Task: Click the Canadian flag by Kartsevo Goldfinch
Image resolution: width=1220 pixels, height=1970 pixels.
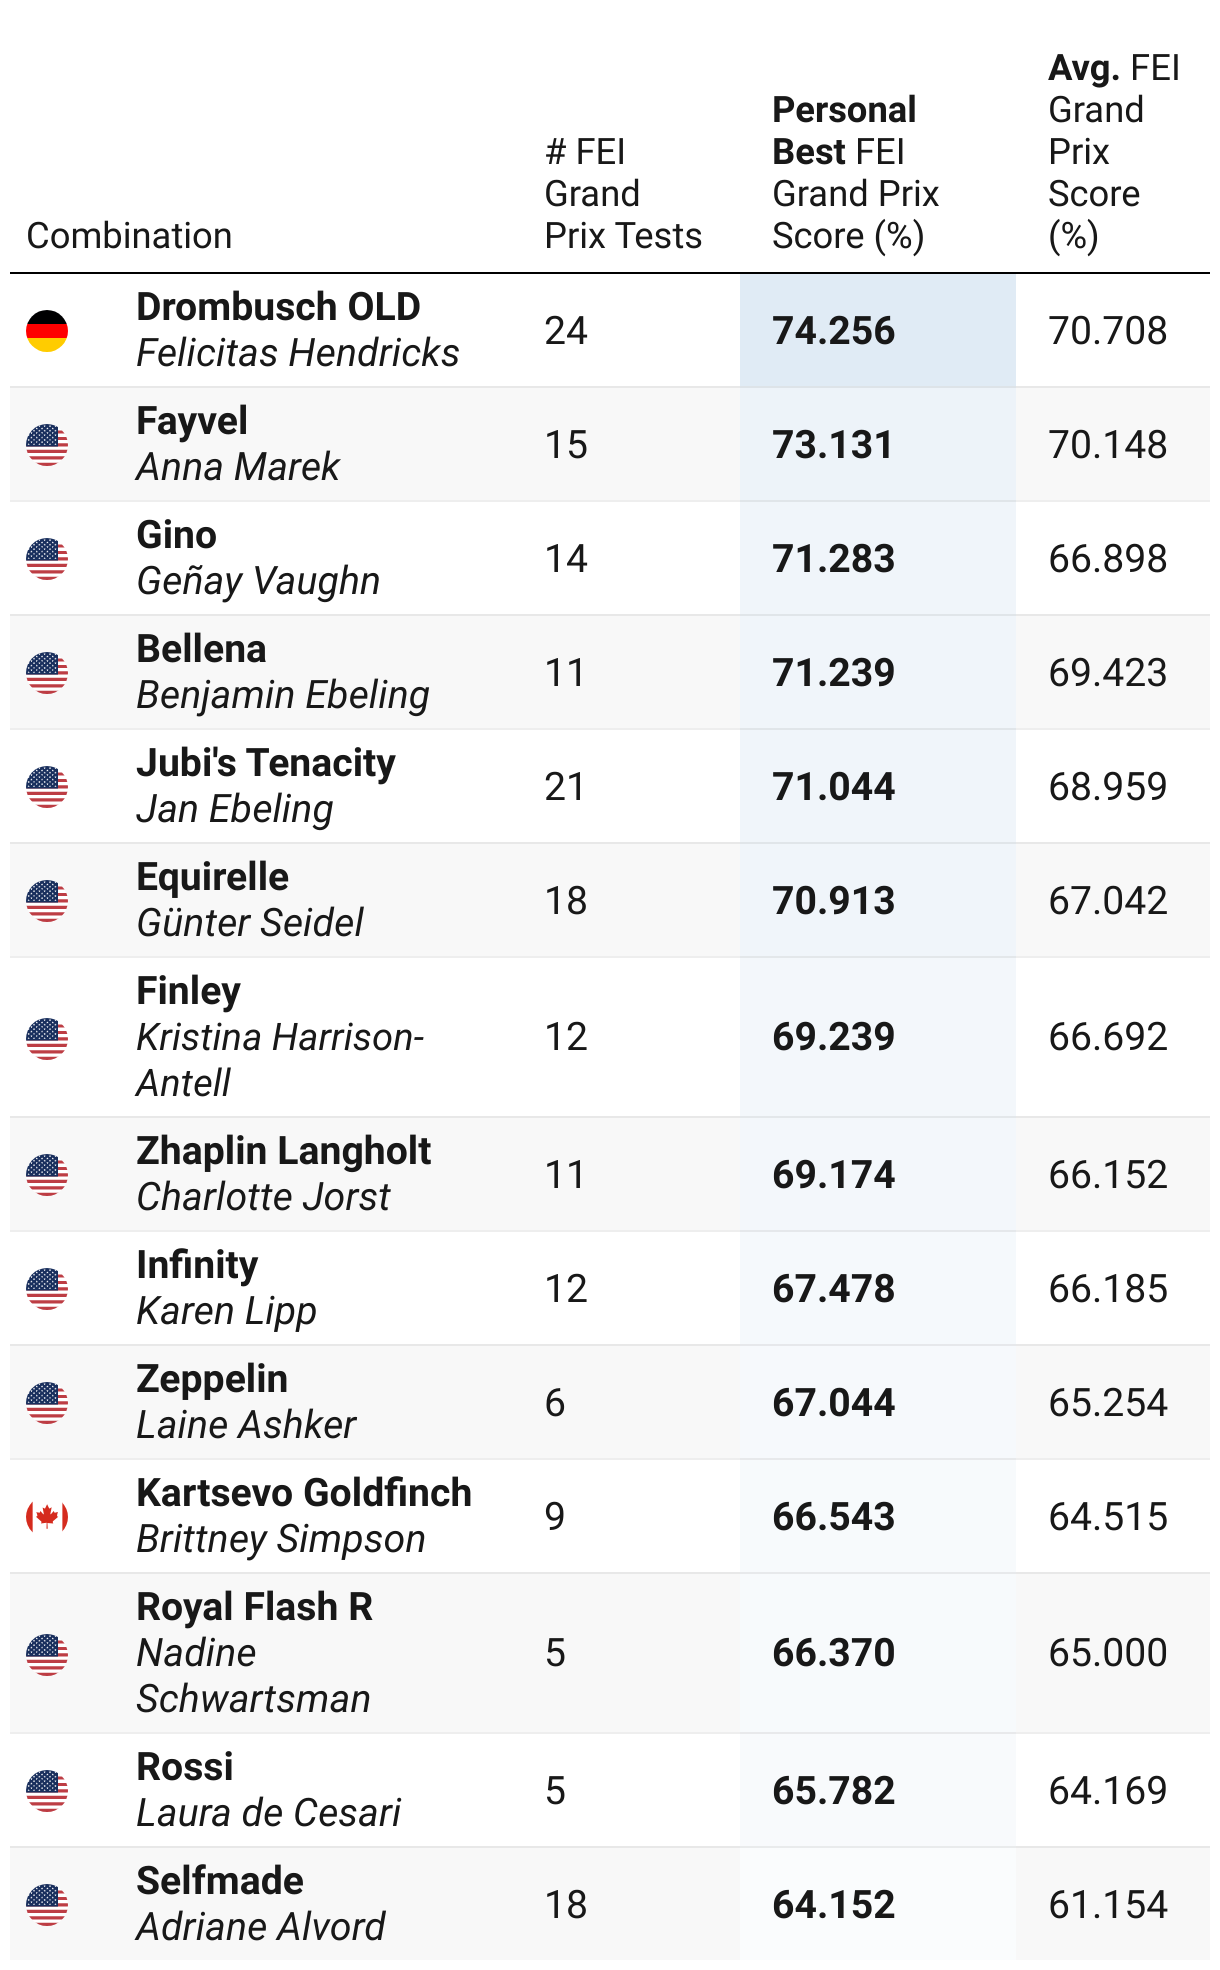Action: (x=47, y=1517)
